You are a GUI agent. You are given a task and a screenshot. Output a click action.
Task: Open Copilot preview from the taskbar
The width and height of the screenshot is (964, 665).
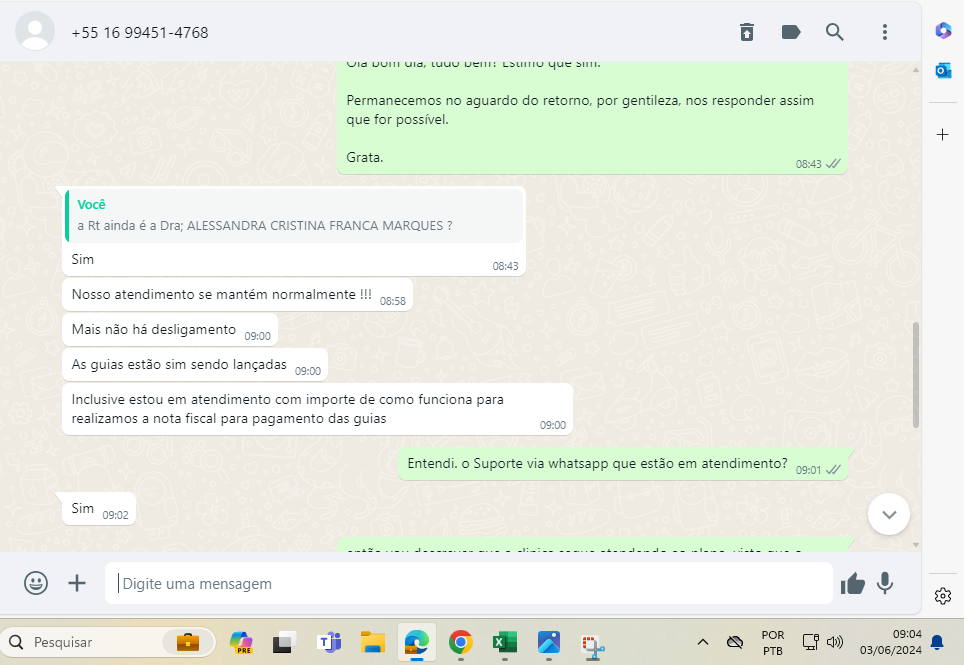pos(242,642)
